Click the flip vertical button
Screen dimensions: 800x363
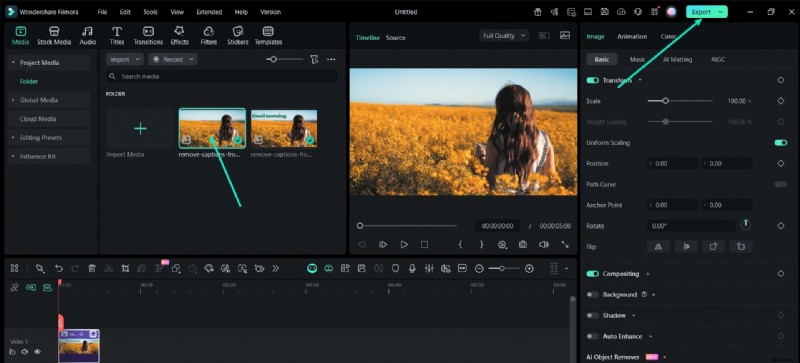pyautogui.click(x=686, y=247)
